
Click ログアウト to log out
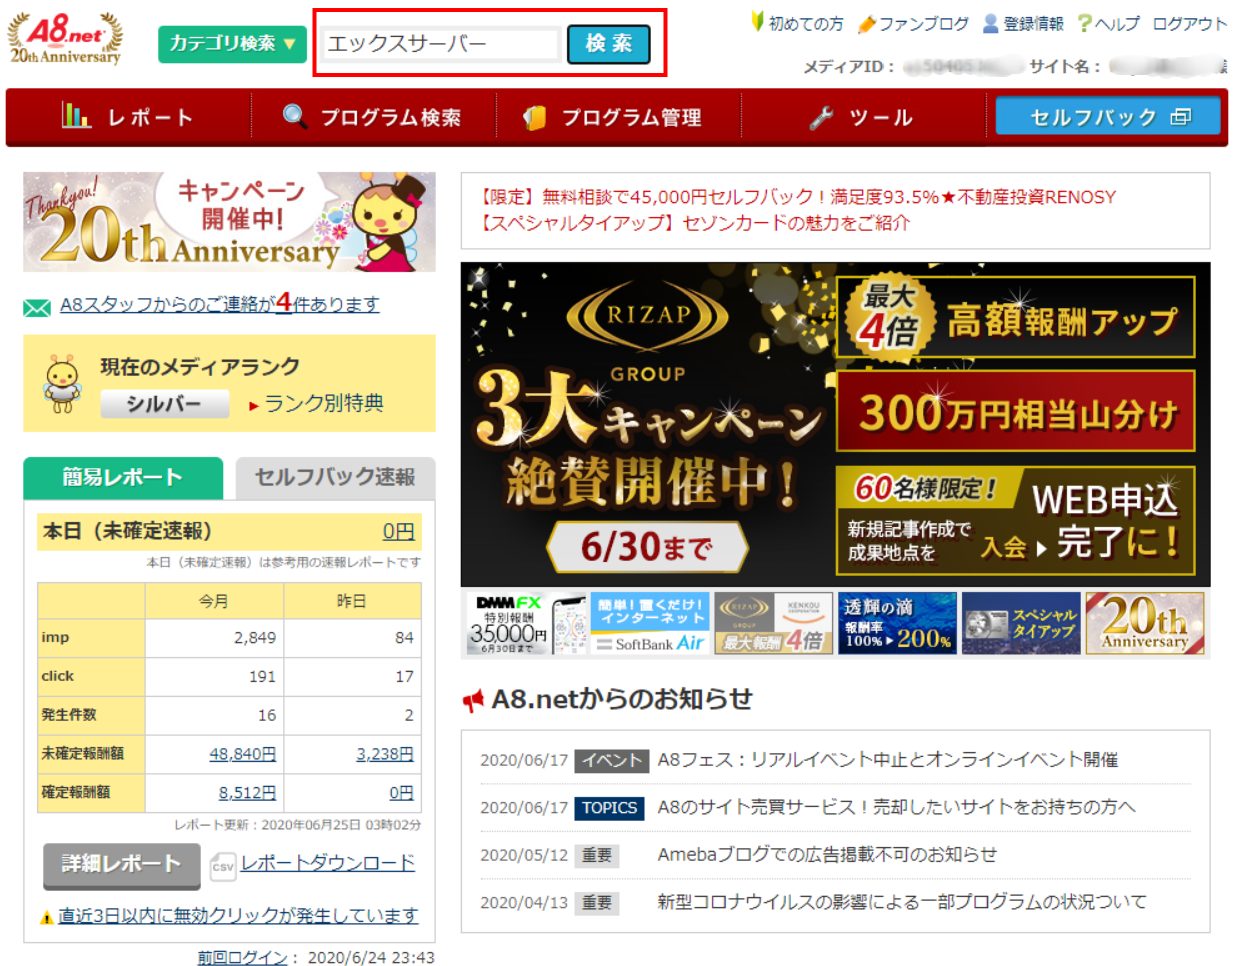point(1189,23)
